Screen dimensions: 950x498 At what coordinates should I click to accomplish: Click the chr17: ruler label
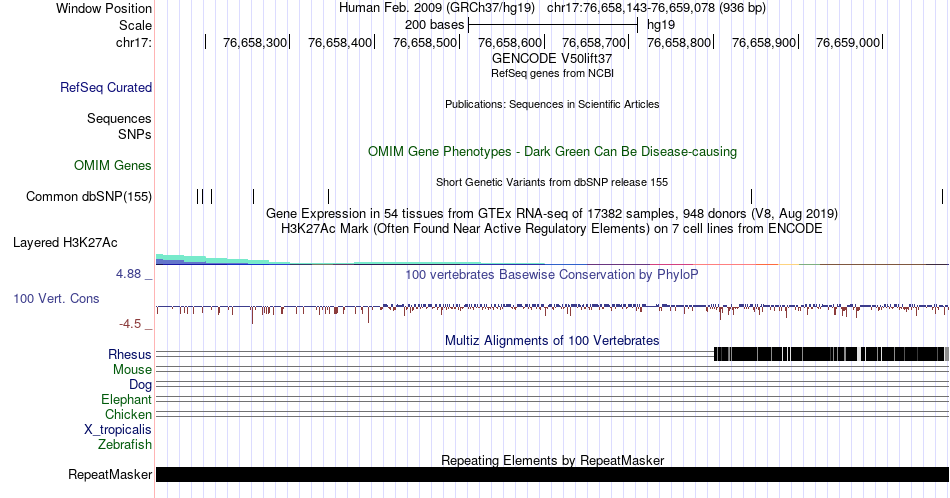pos(134,42)
